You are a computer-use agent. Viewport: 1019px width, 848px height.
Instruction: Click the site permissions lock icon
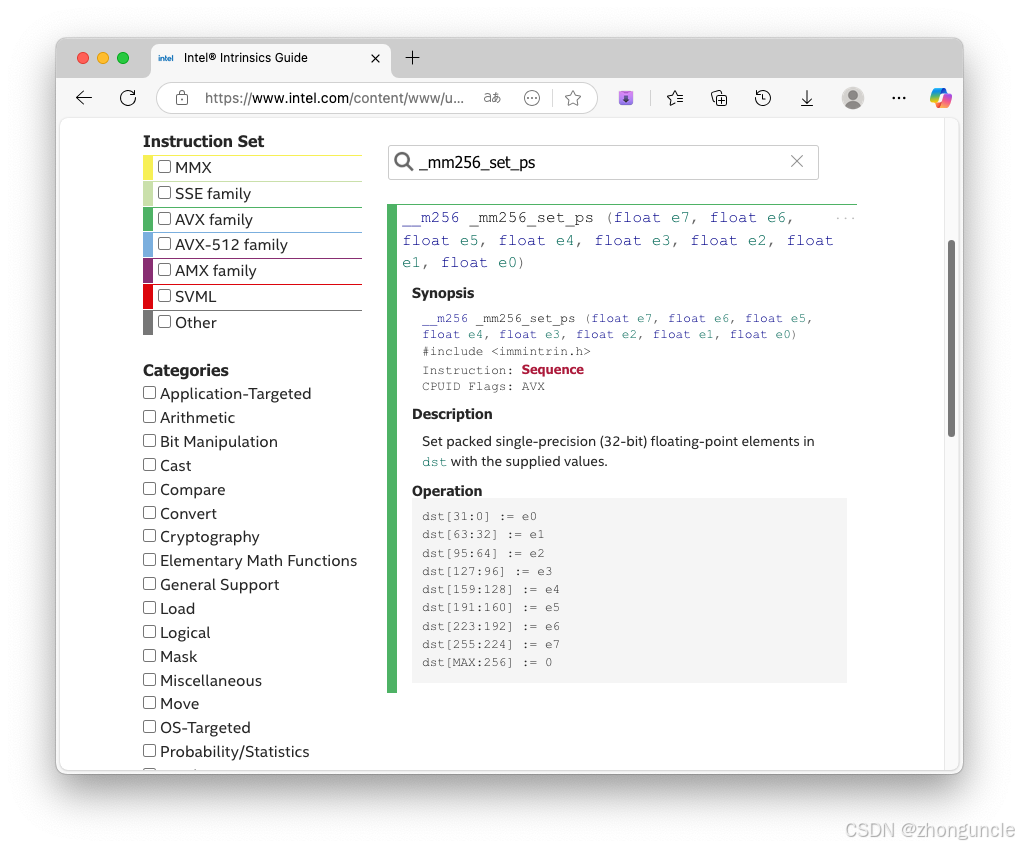click(x=182, y=98)
